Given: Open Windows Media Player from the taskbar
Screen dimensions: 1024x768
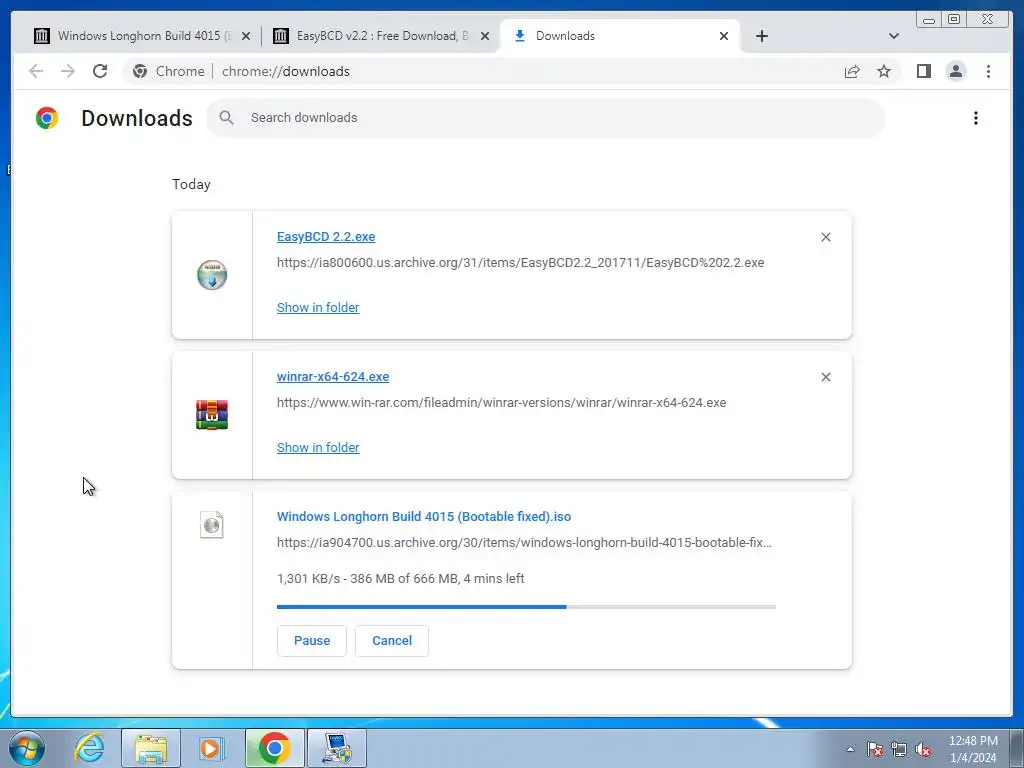Looking at the screenshot, I should [210, 748].
